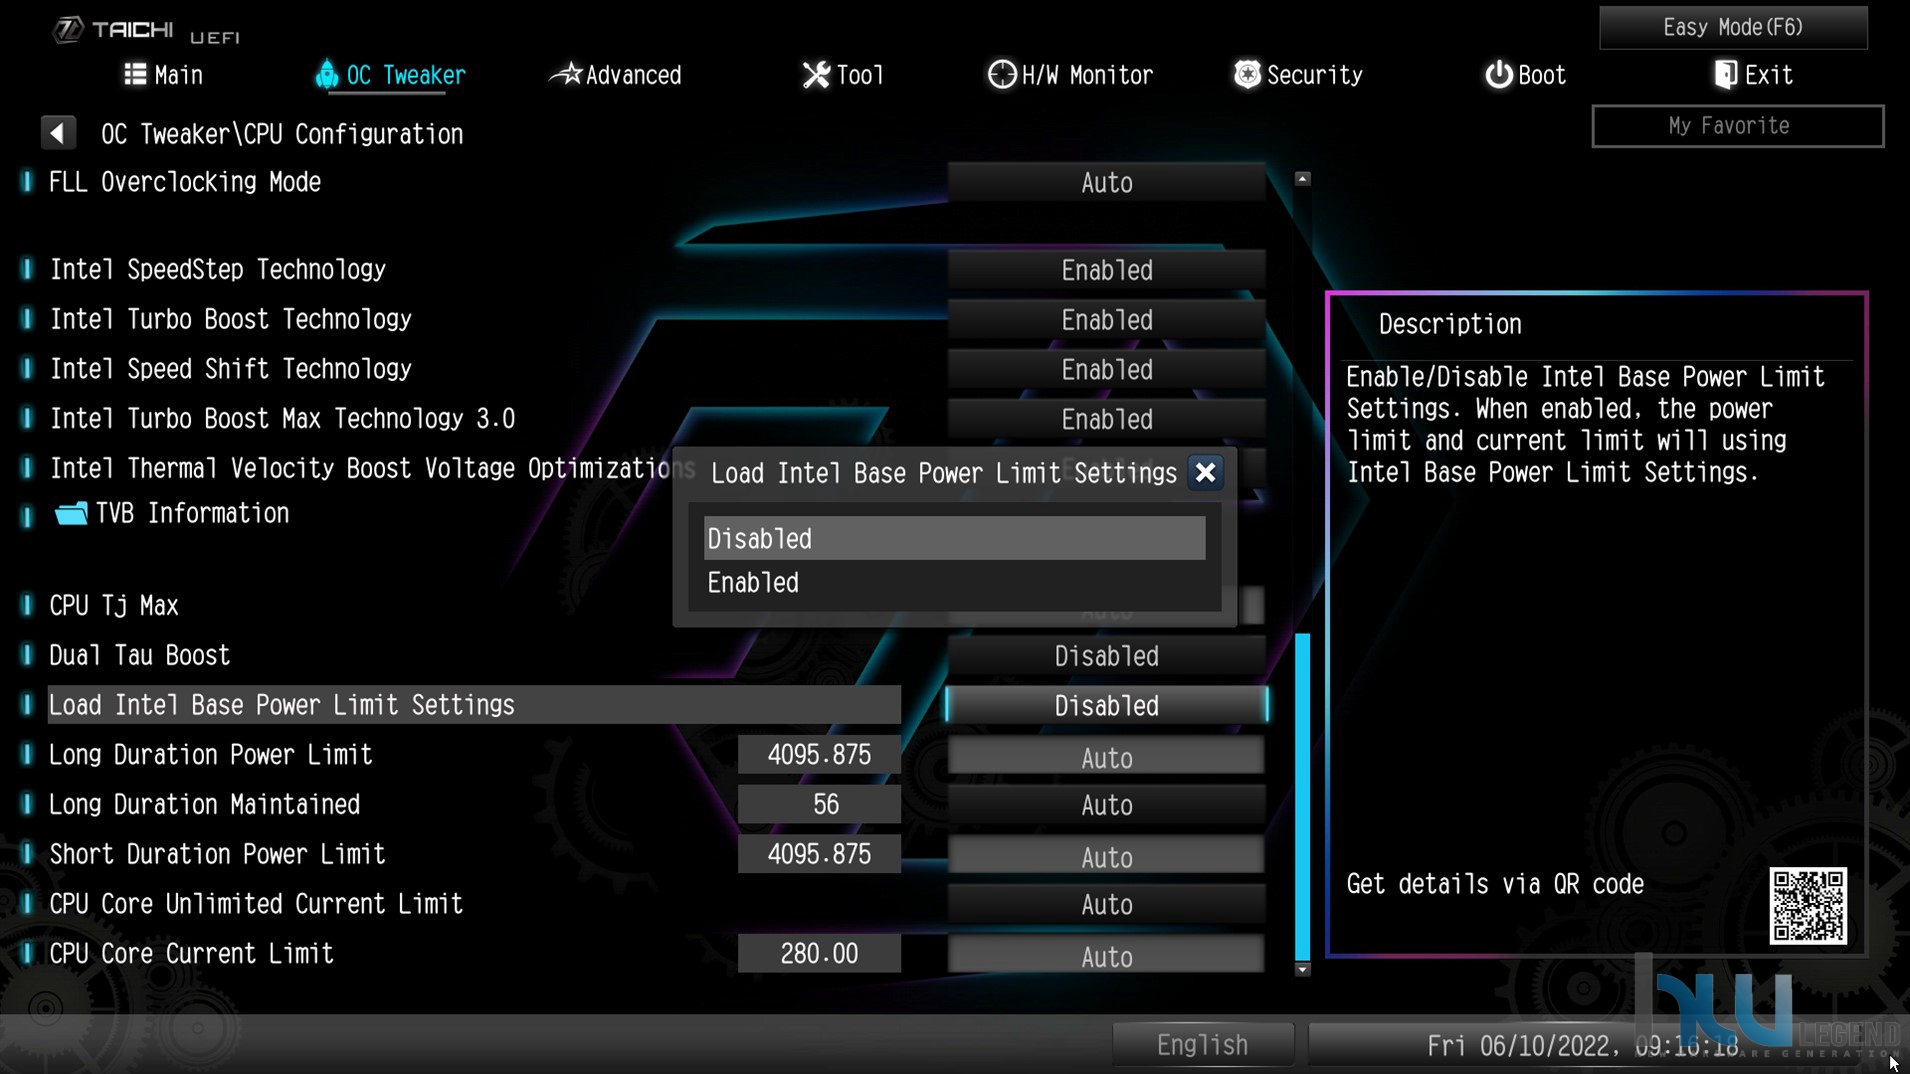Screen dimensions: 1910x1074
Task: Select the CPU Tj Max row
Action: 114,606
